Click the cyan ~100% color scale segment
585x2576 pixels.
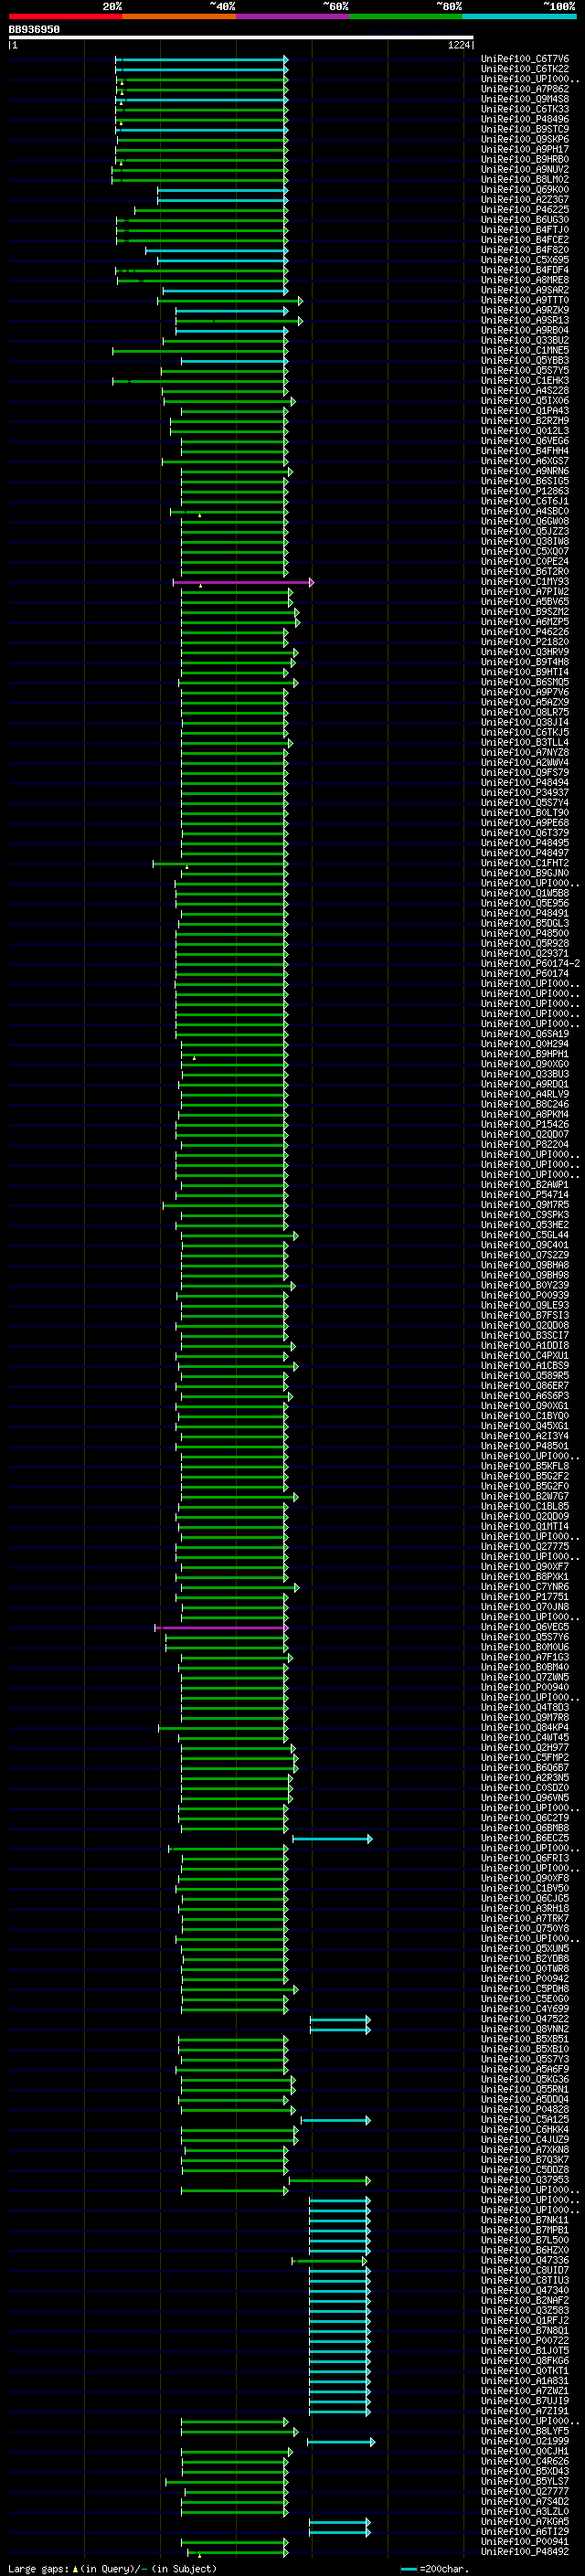click(x=520, y=16)
